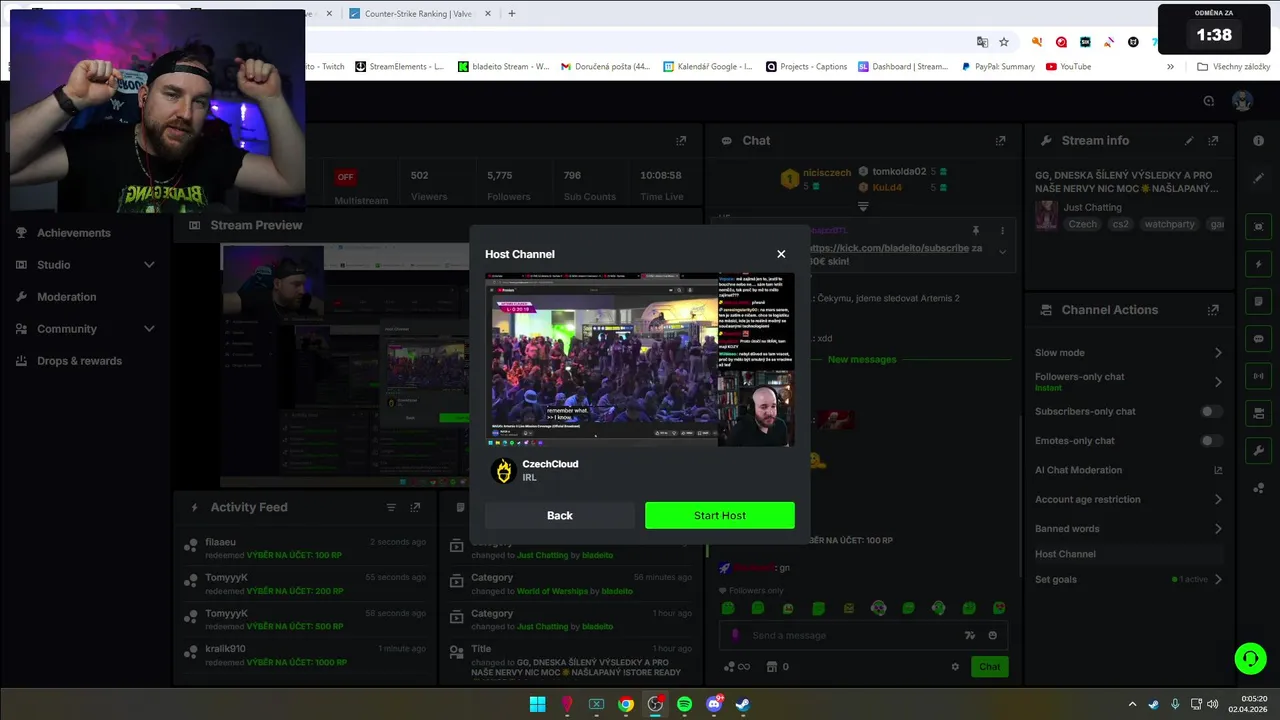Open the green support headset button
This screenshot has width=1280, height=720.
[1250, 658]
